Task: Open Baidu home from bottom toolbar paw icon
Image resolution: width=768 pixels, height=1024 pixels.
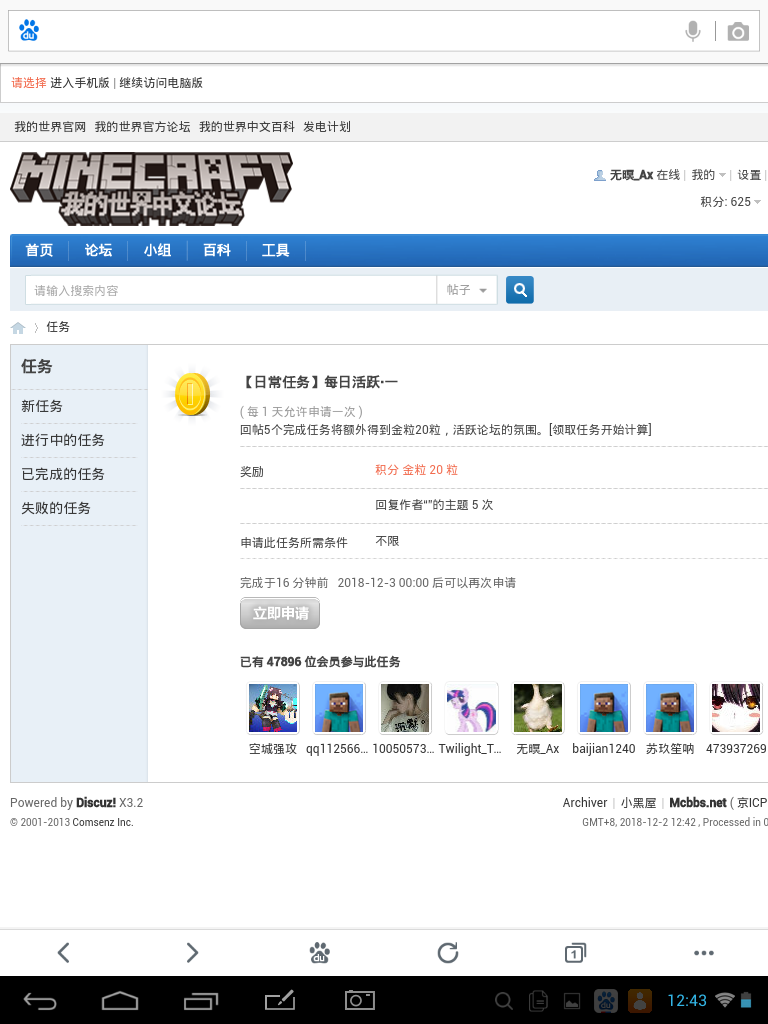Action: click(319, 953)
